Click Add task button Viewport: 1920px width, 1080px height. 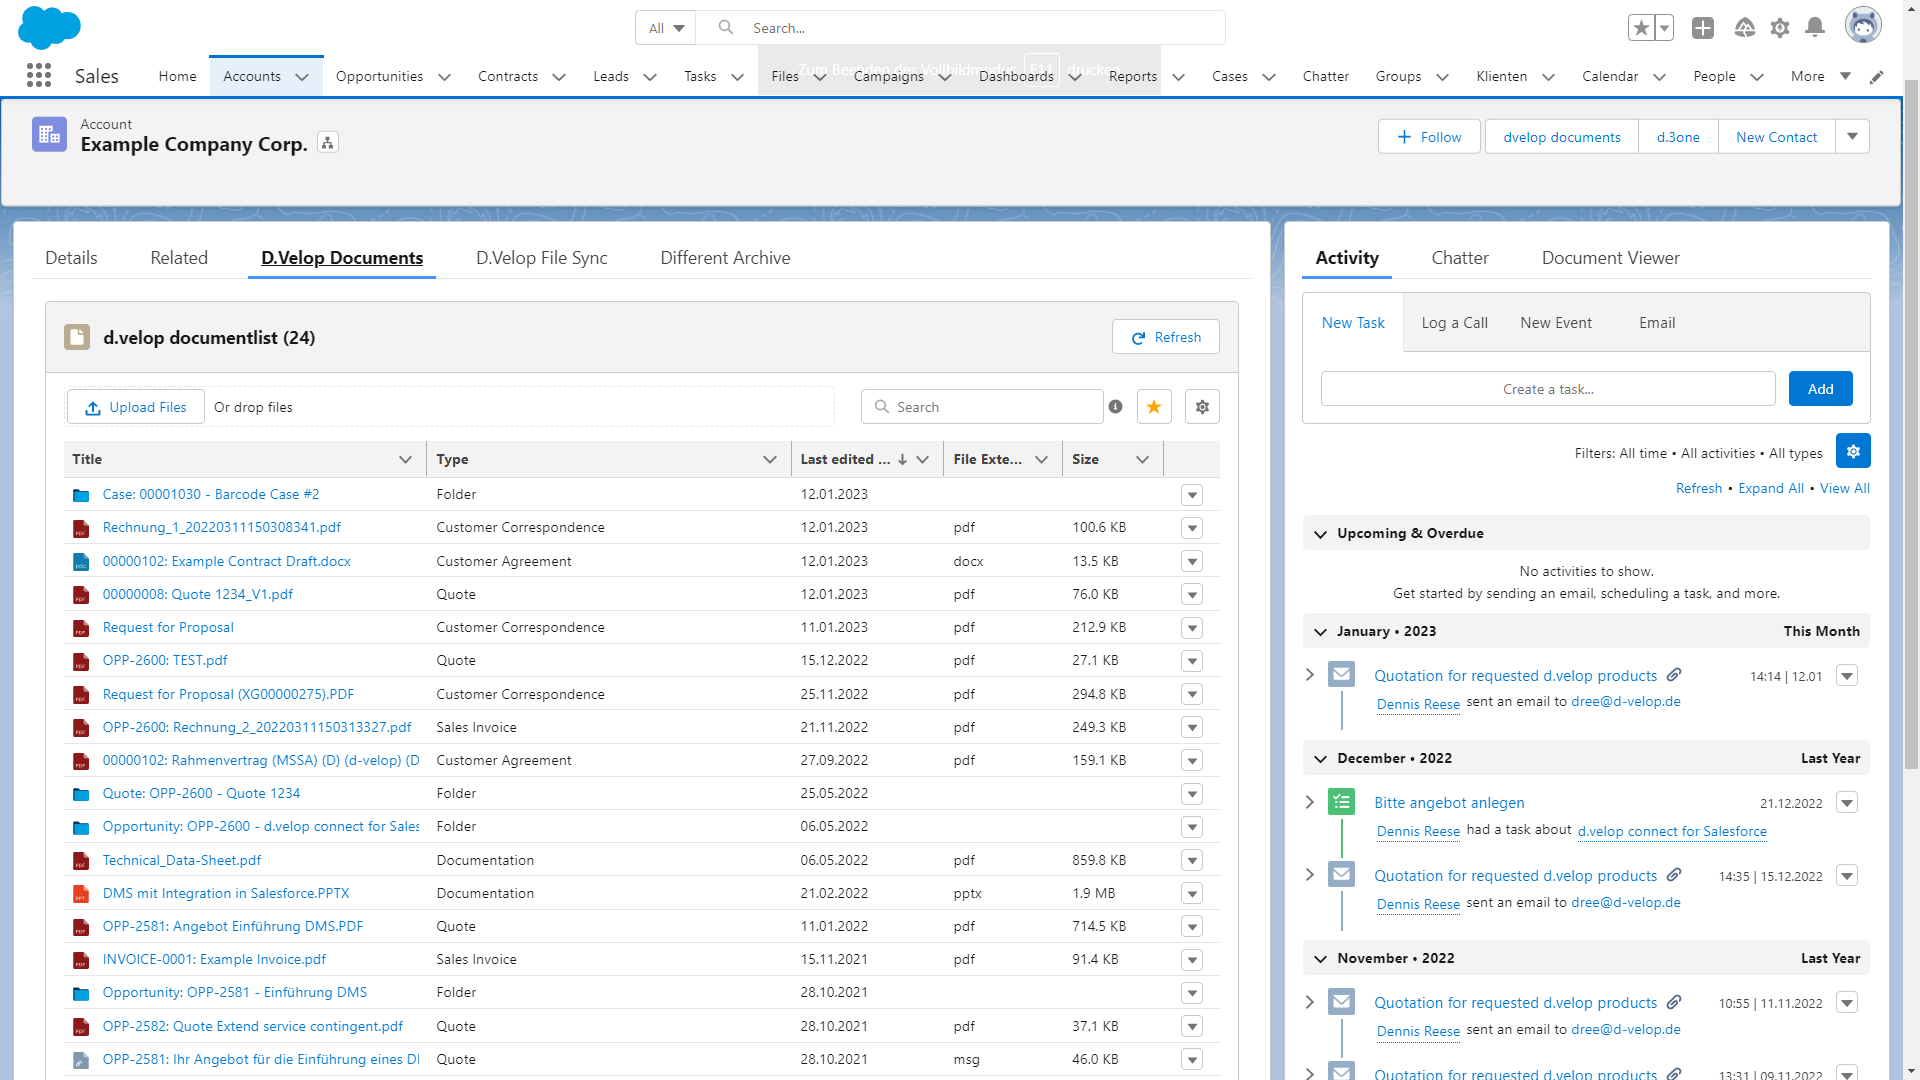(1820, 389)
